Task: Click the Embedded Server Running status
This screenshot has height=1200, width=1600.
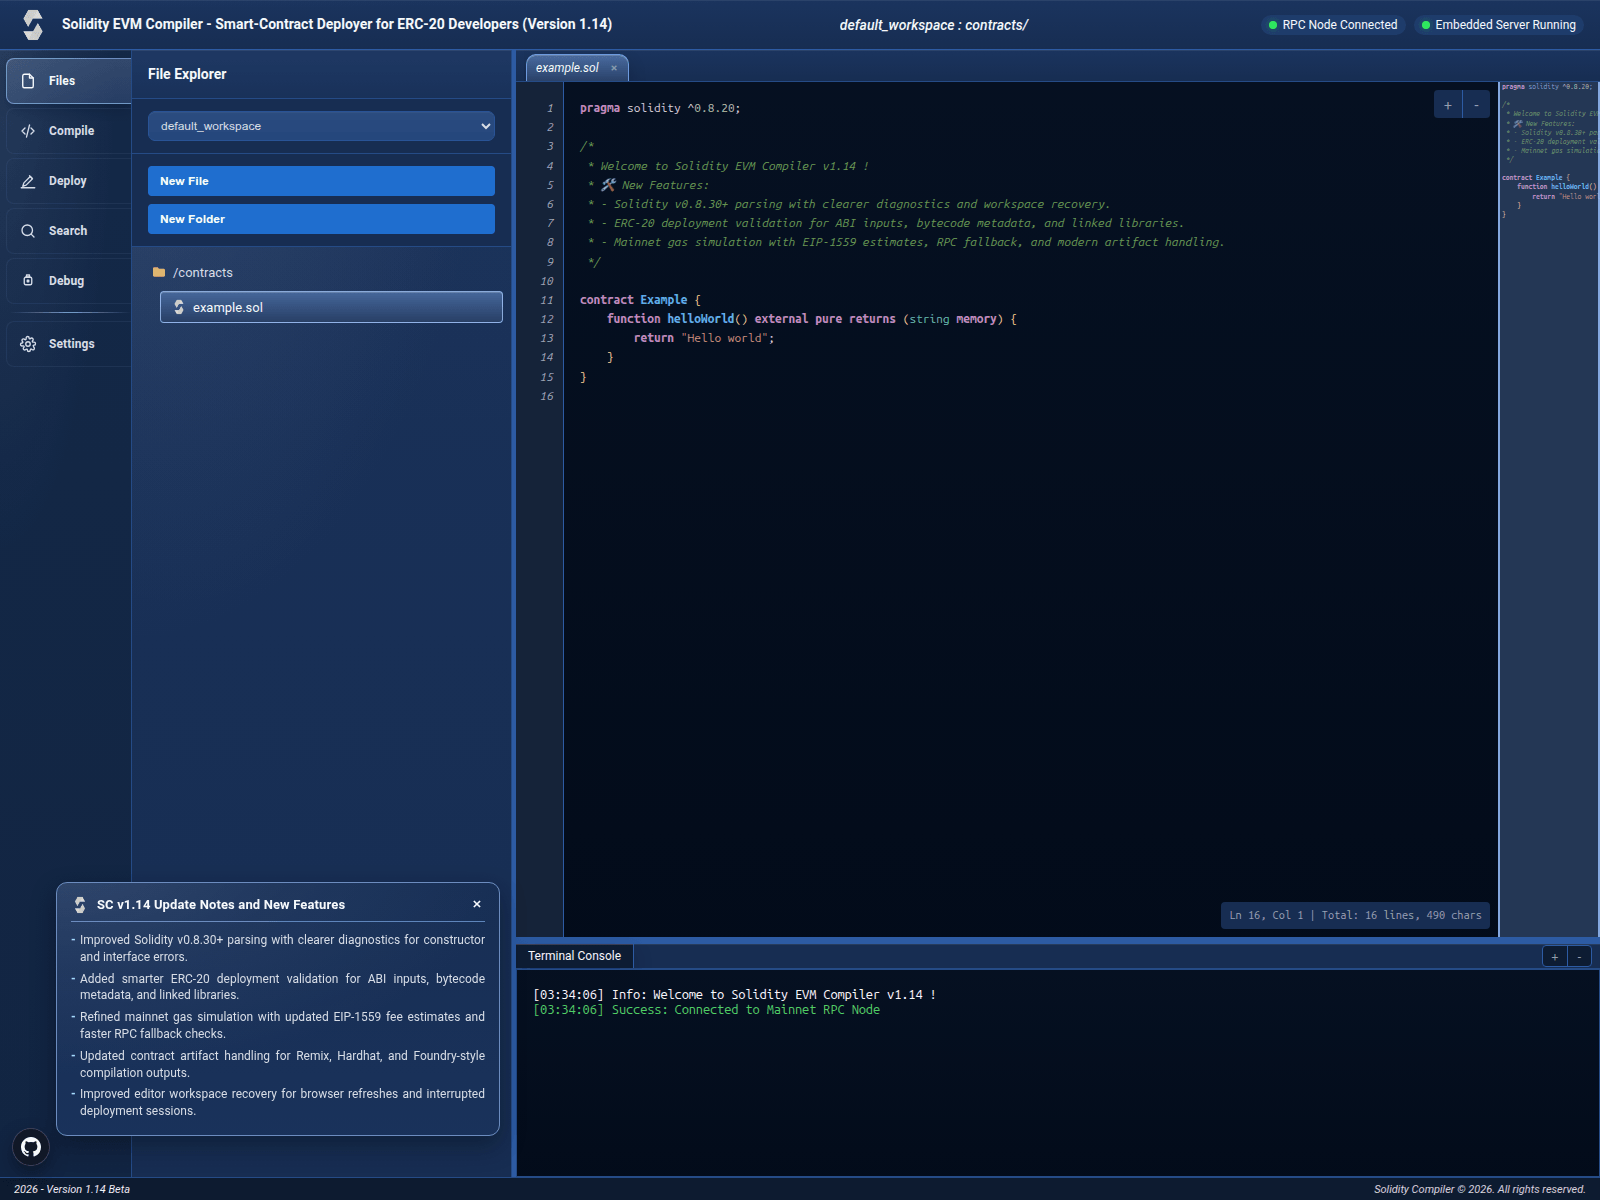Action: [1499, 25]
